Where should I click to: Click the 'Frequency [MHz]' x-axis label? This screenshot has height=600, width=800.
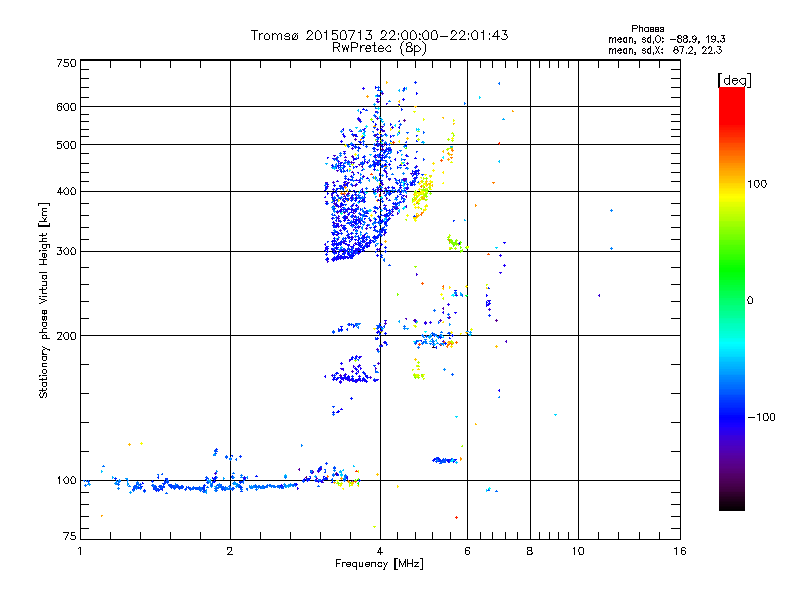pos(379,564)
